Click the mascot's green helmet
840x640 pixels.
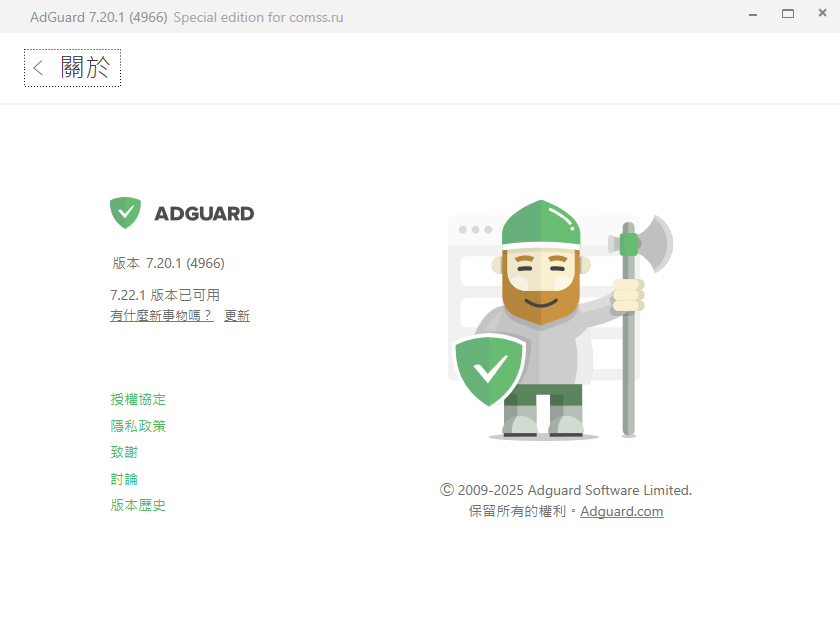pos(541,224)
